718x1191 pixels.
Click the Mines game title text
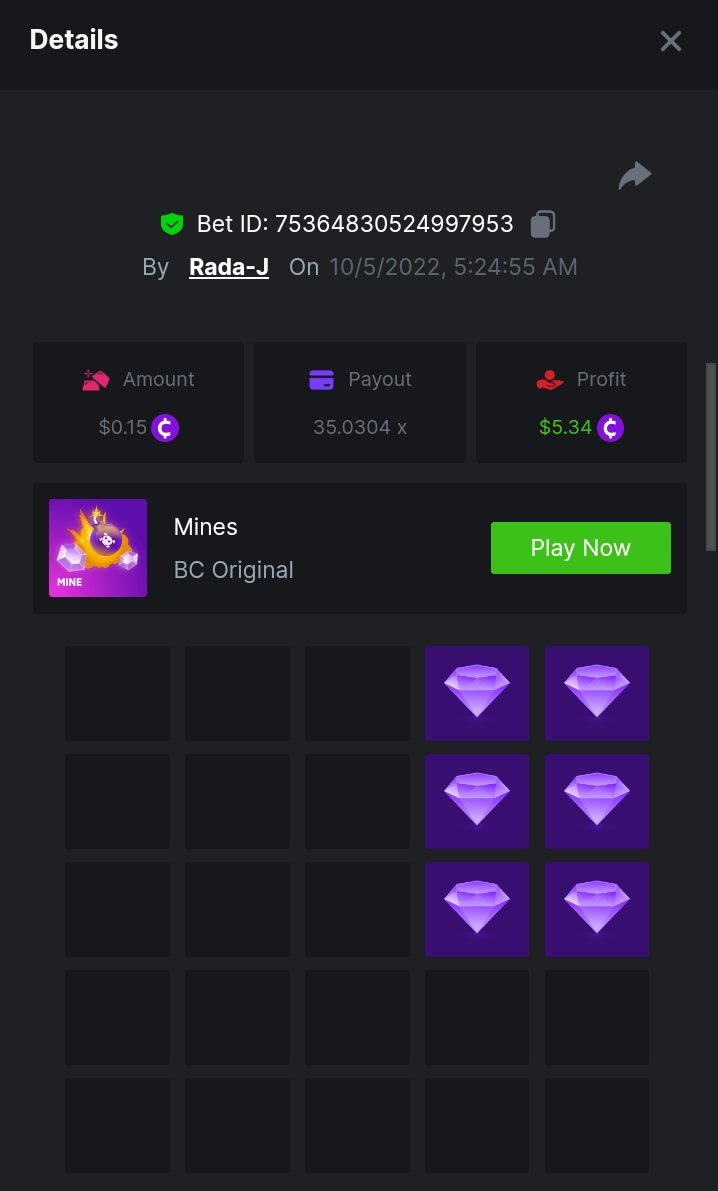tap(206, 527)
